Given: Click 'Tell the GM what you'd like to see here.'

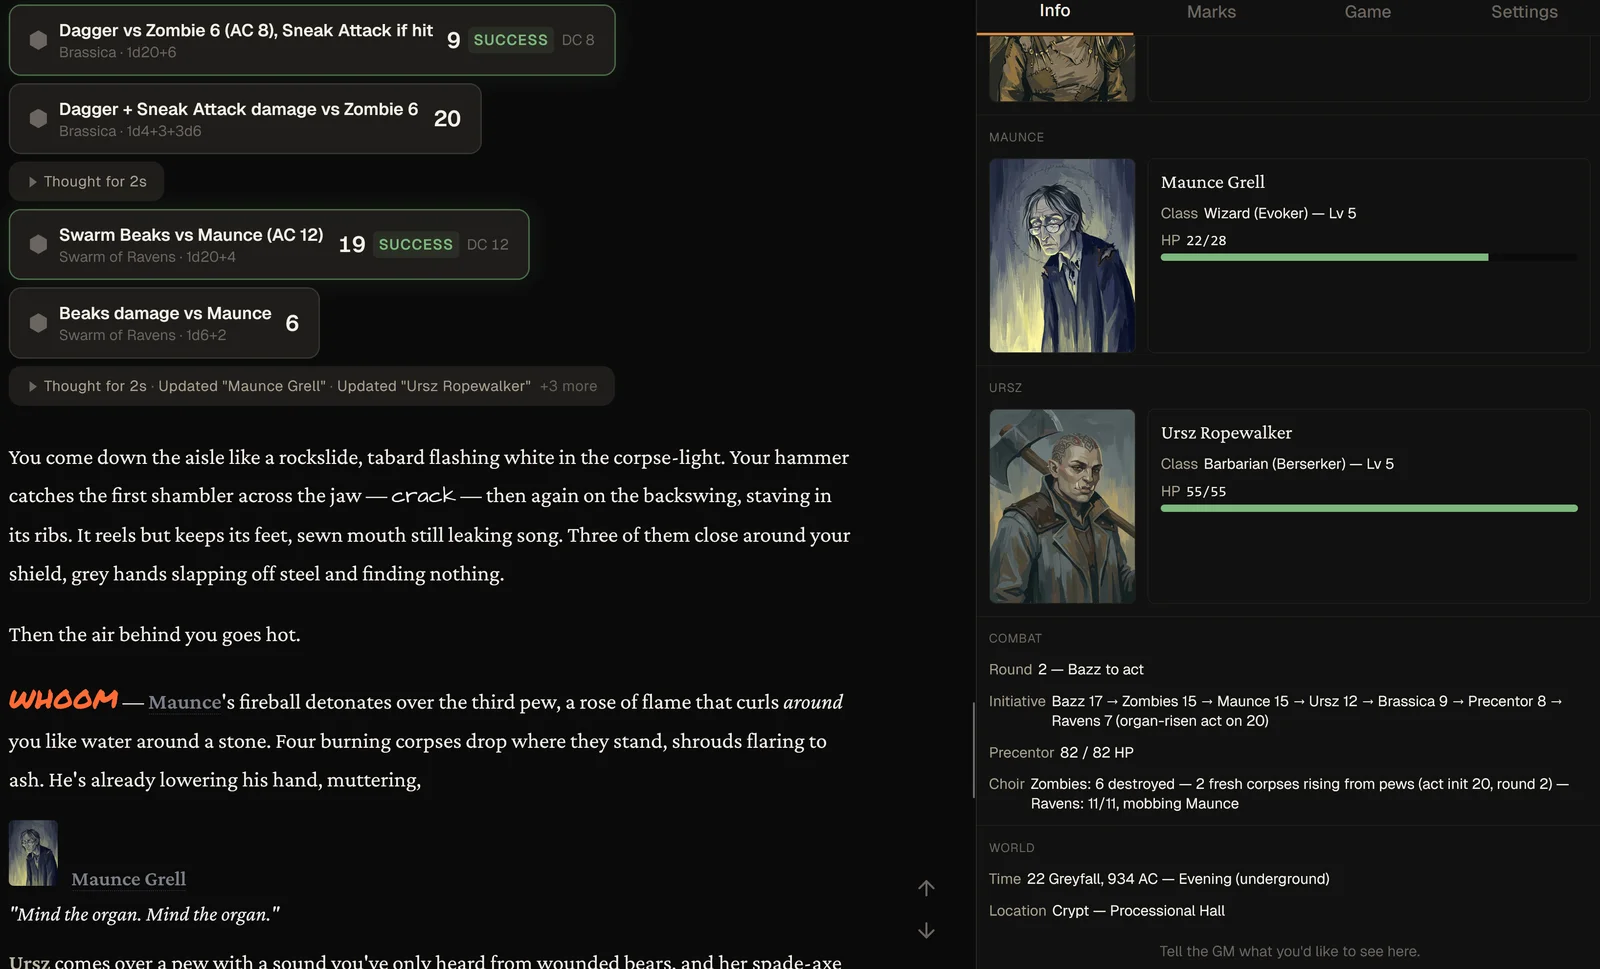Looking at the screenshot, I should 1289,952.
